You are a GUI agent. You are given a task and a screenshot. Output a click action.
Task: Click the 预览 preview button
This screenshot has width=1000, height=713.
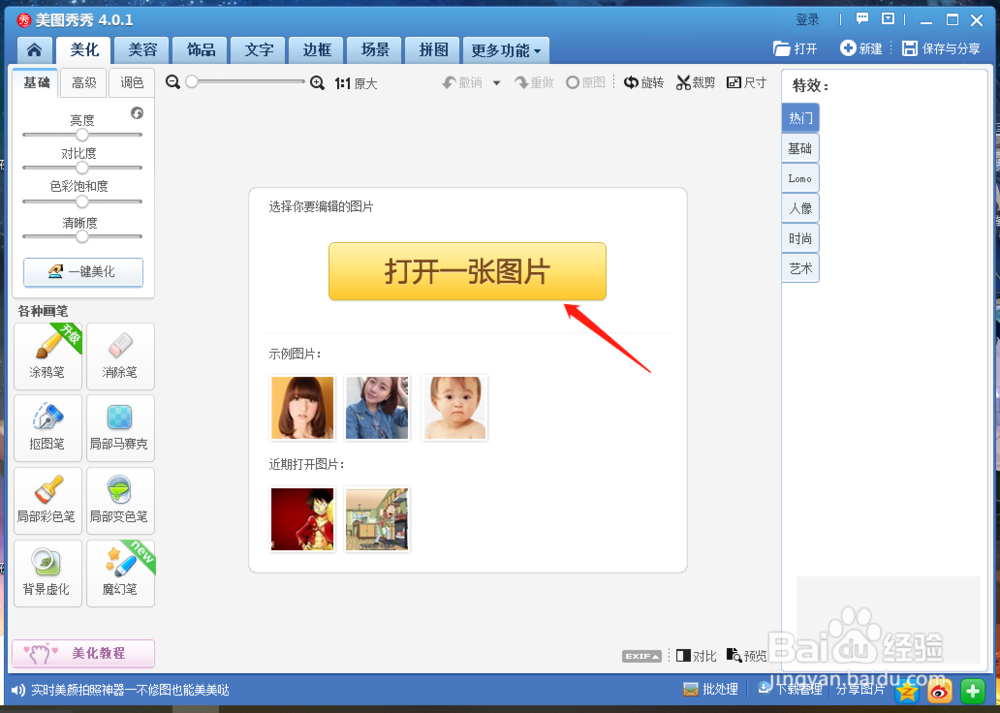pos(747,656)
